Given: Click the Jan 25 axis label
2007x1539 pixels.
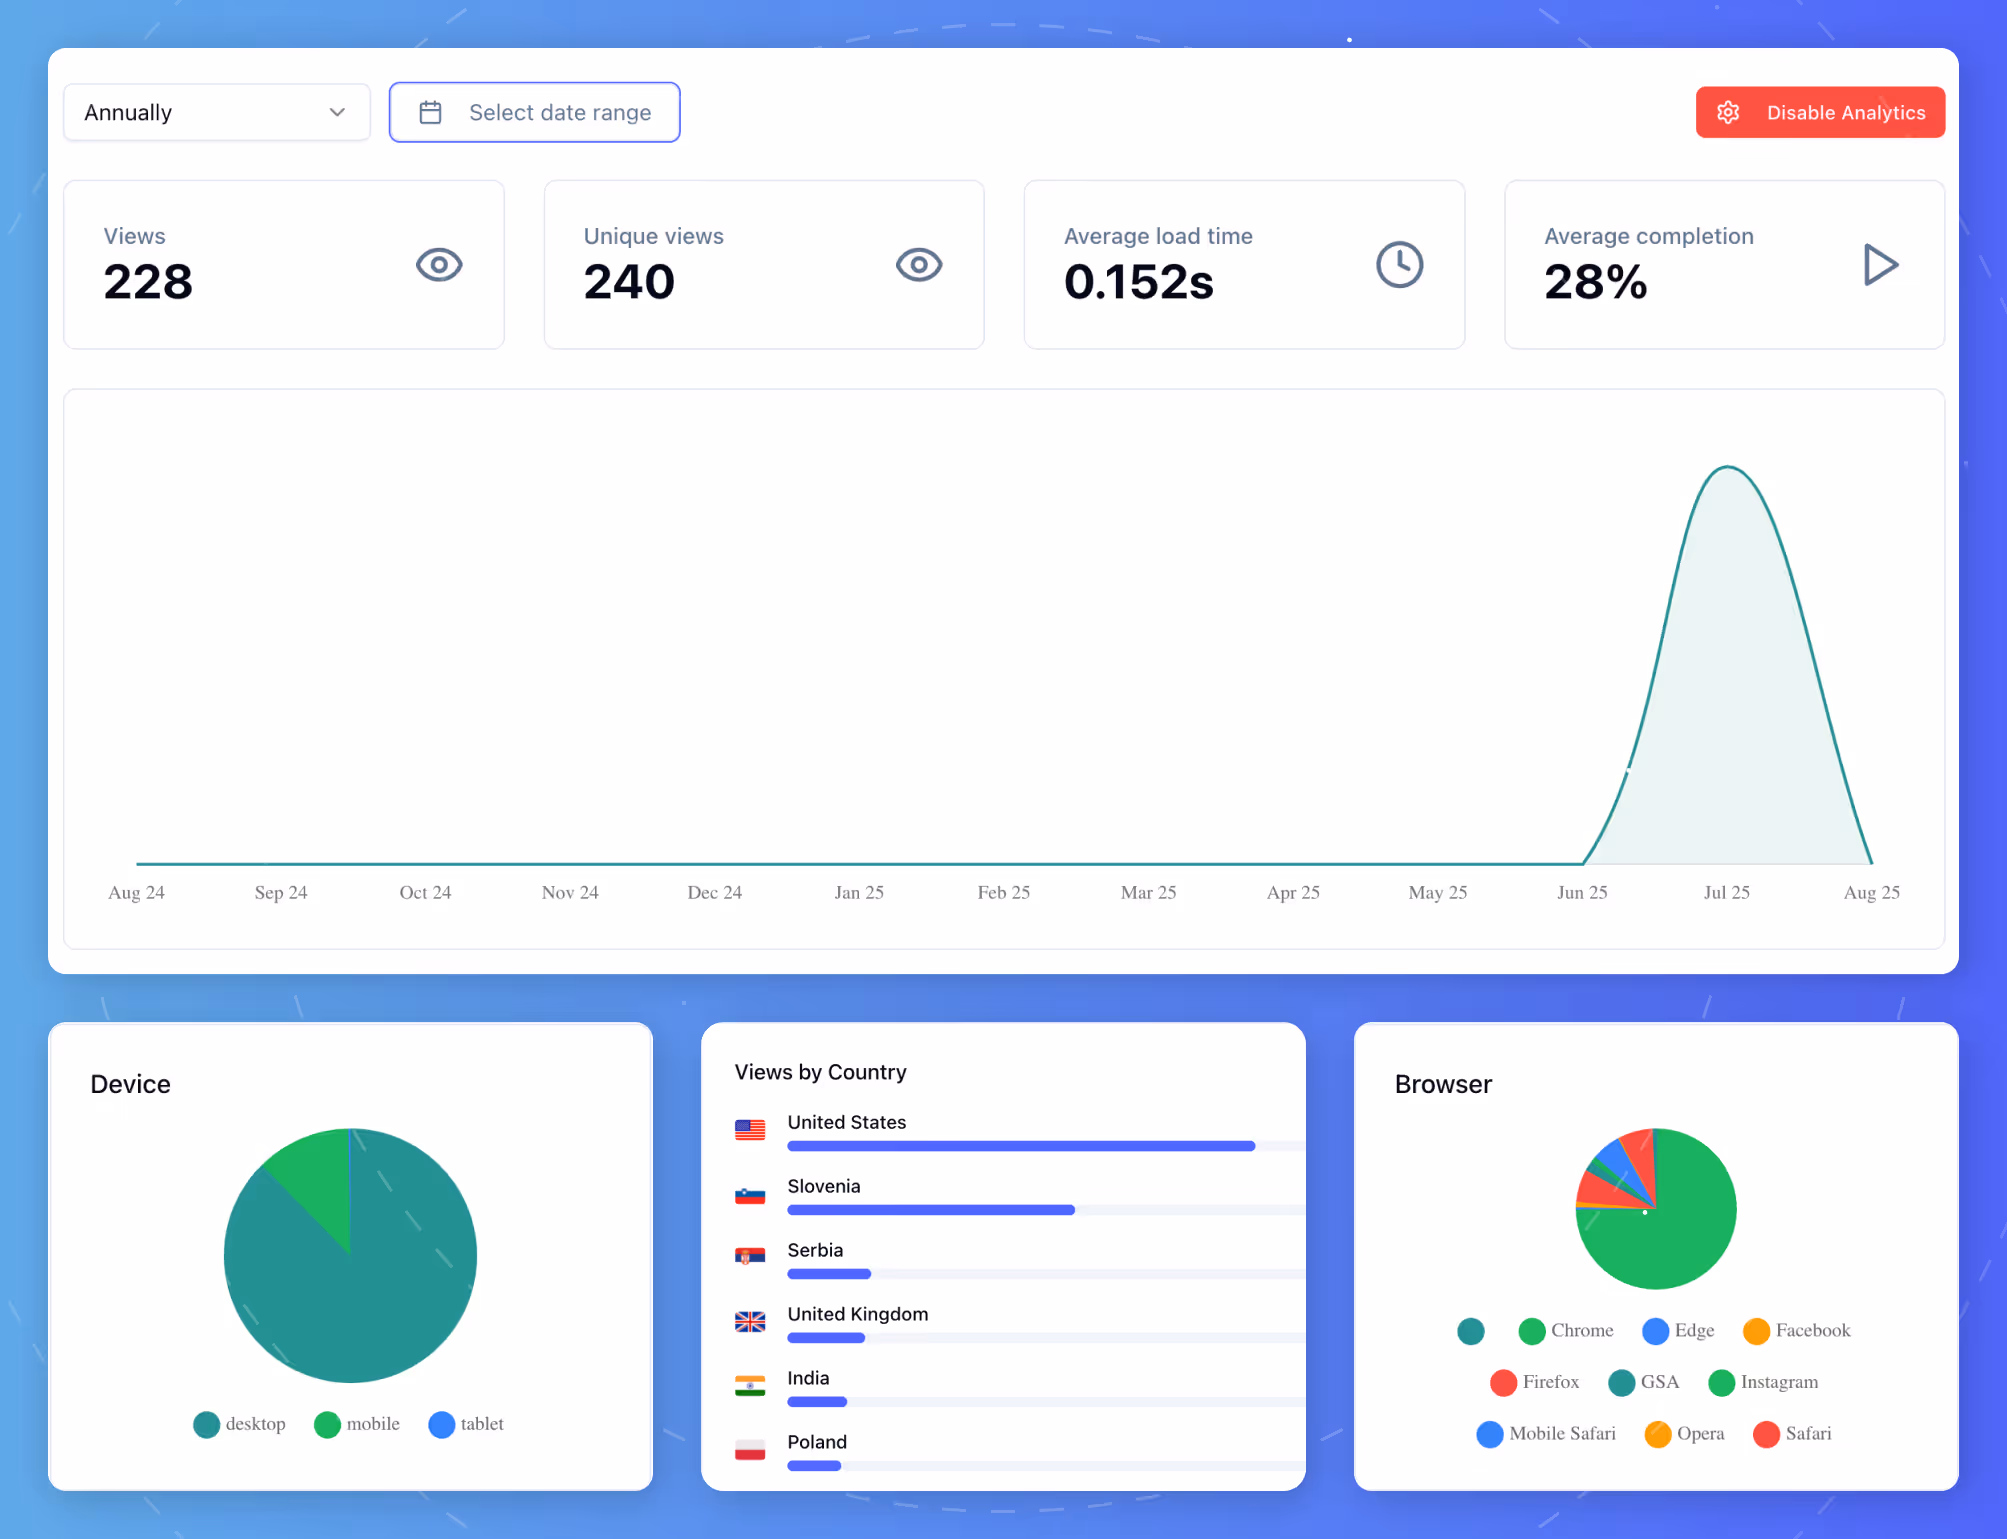Looking at the screenshot, I should [x=859, y=892].
